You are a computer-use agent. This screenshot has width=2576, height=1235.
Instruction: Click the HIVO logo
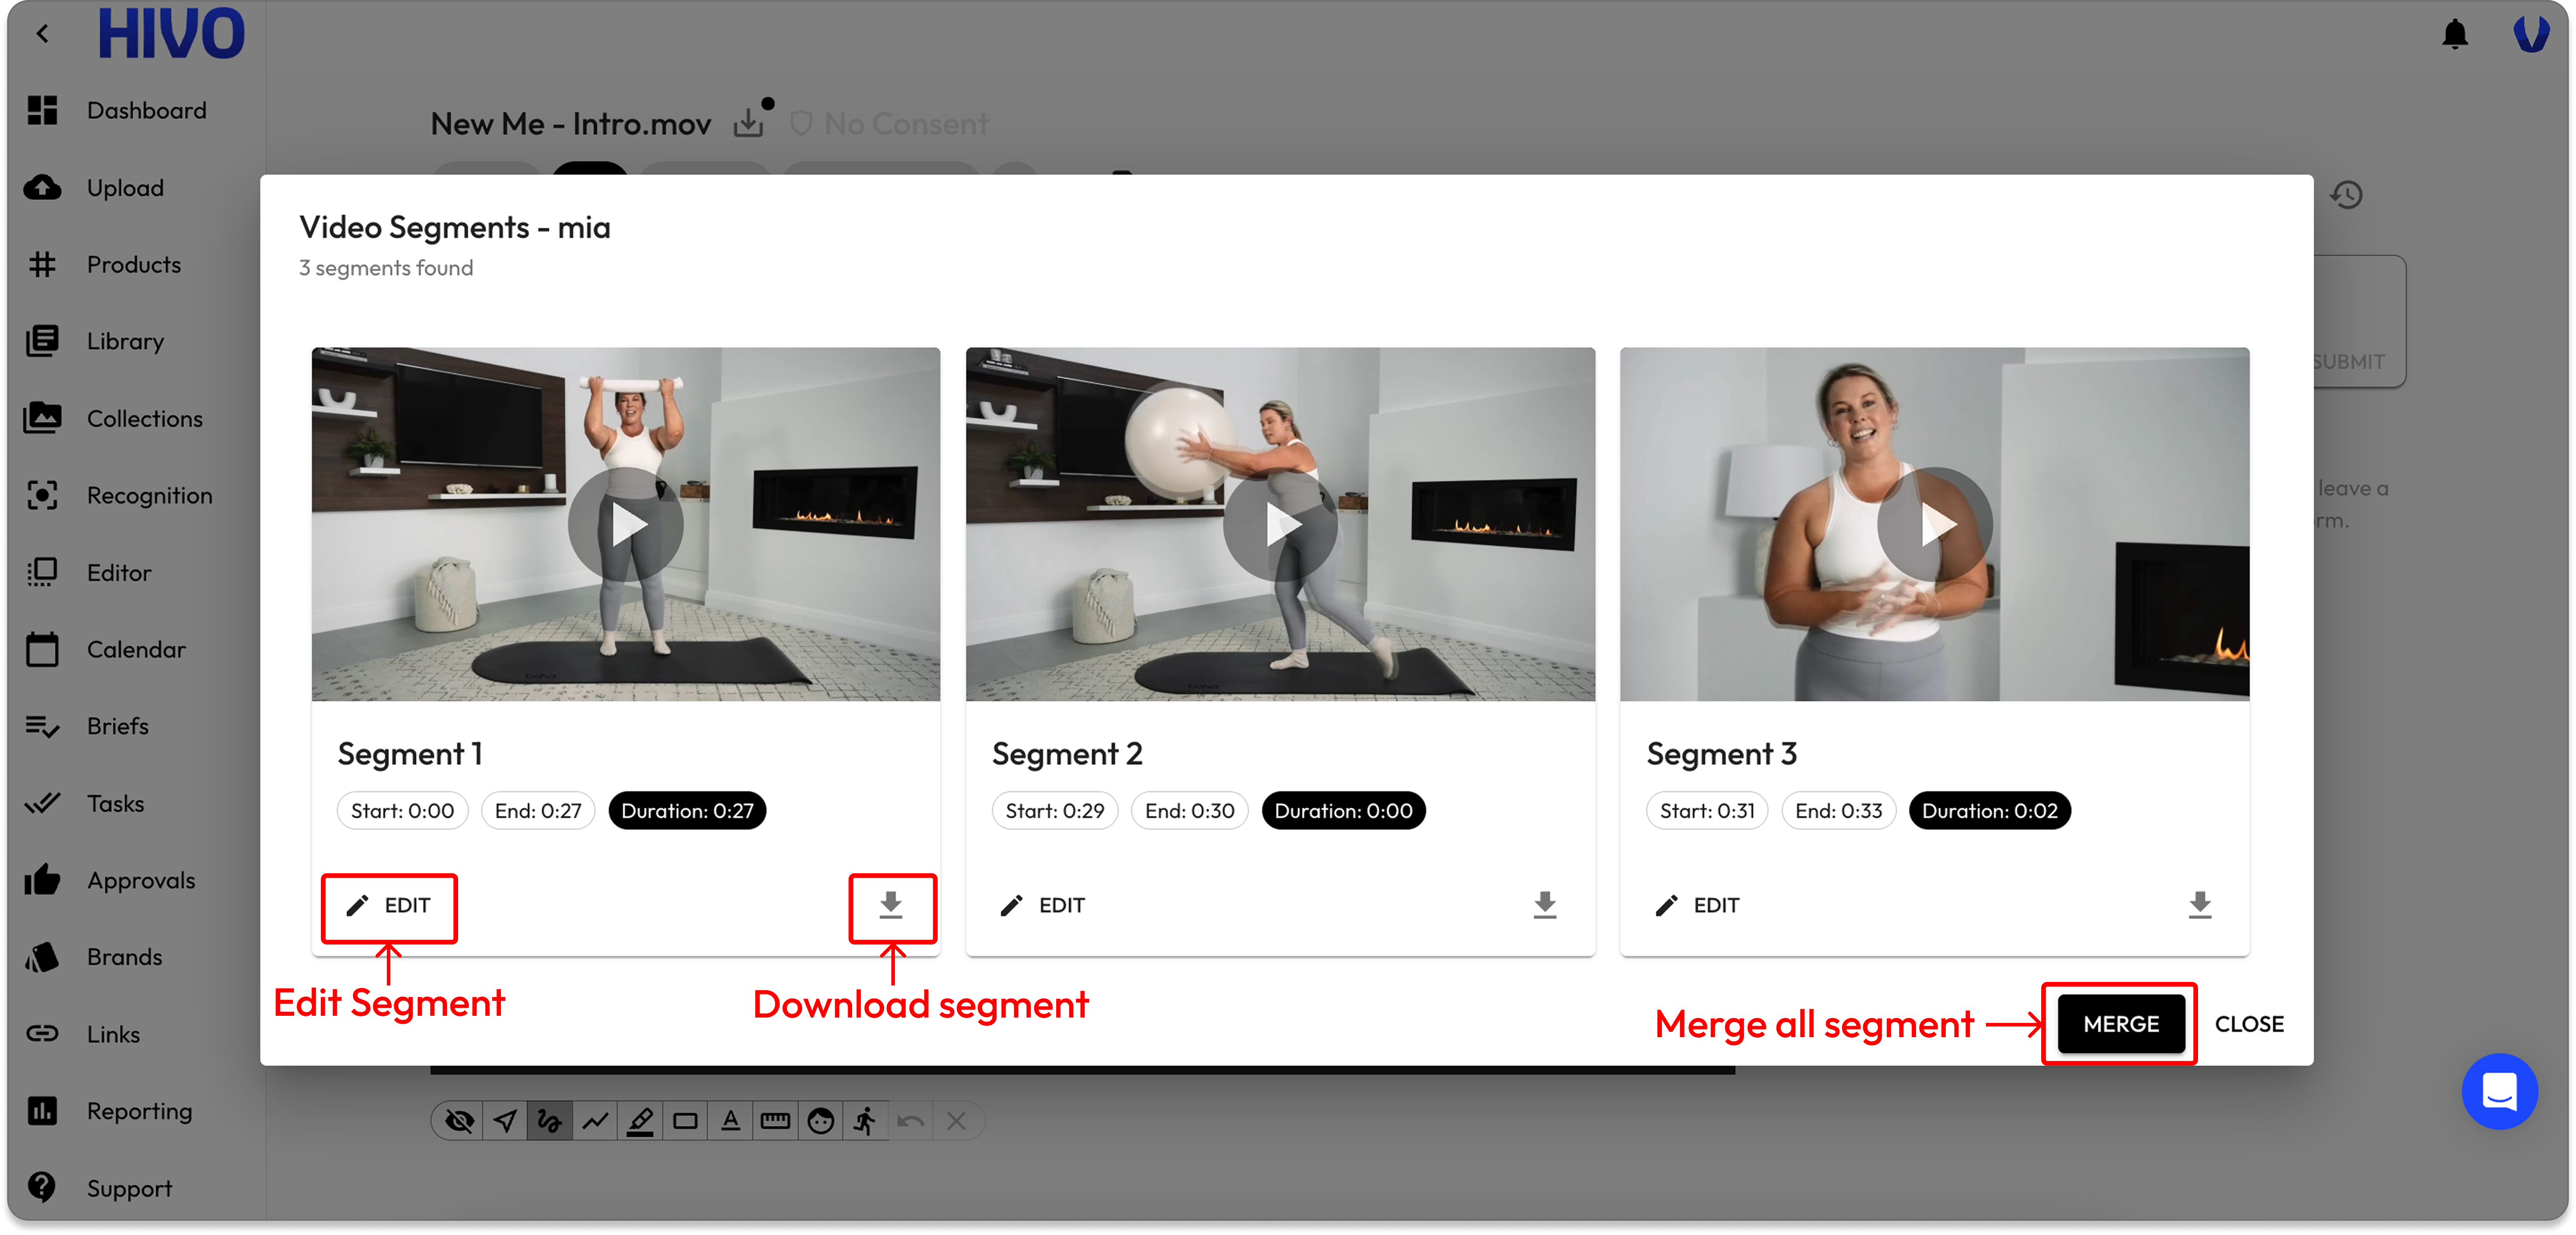coord(171,34)
